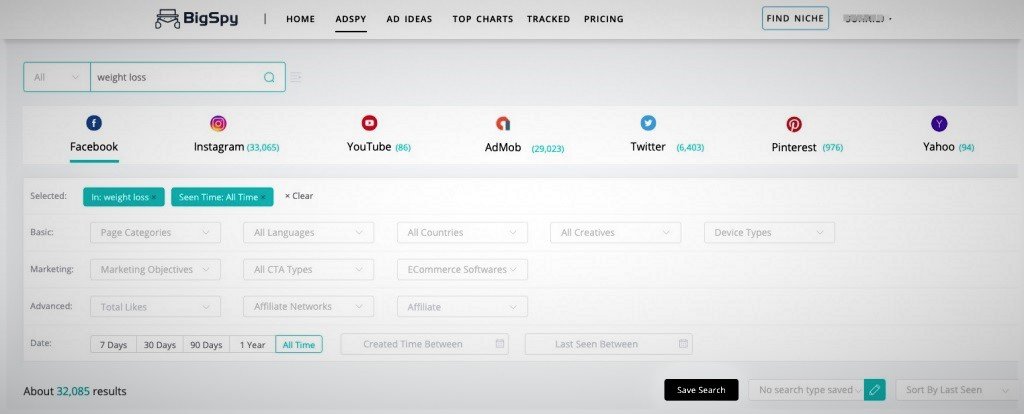Click the Yahoo platform icon
1024x414 pixels.
click(939, 123)
